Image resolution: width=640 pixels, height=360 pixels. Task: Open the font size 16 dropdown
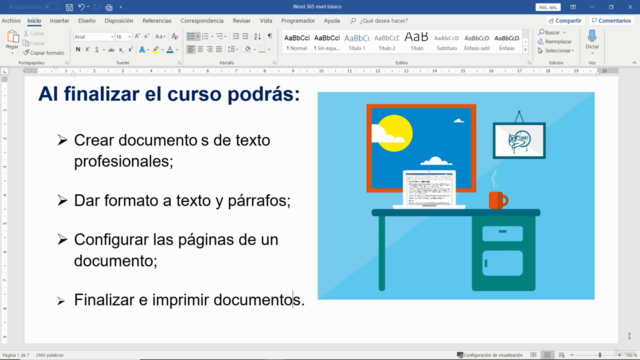[x=129, y=37]
